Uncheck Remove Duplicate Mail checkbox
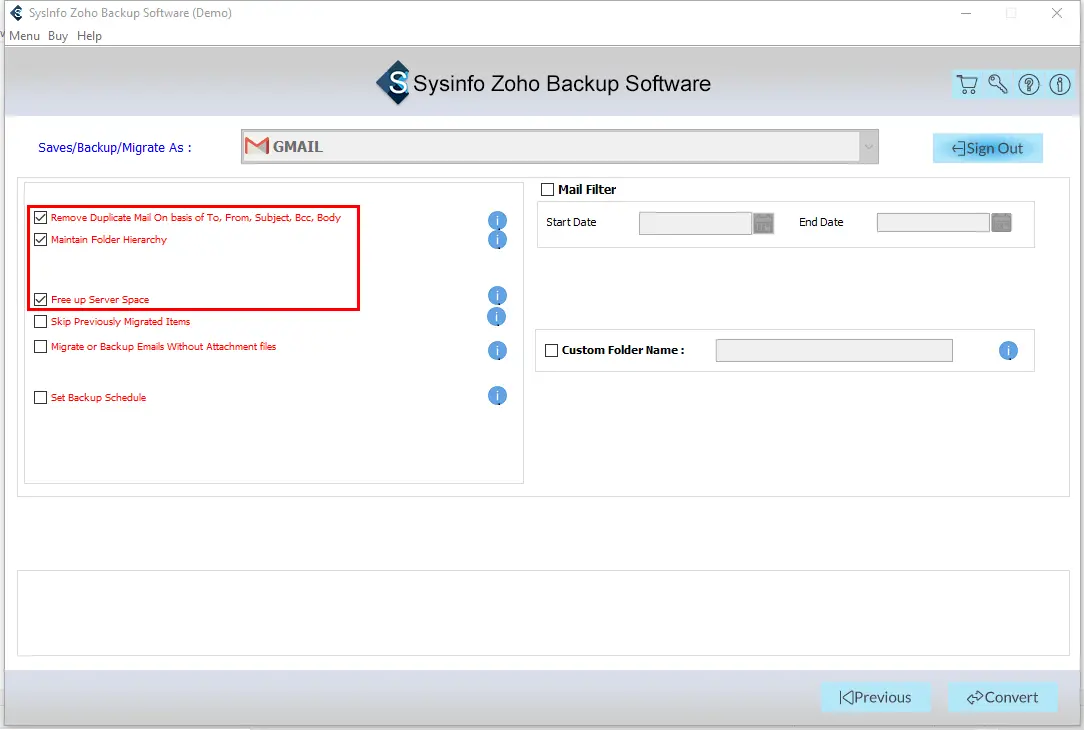1084x730 pixels. click(40, 218)
